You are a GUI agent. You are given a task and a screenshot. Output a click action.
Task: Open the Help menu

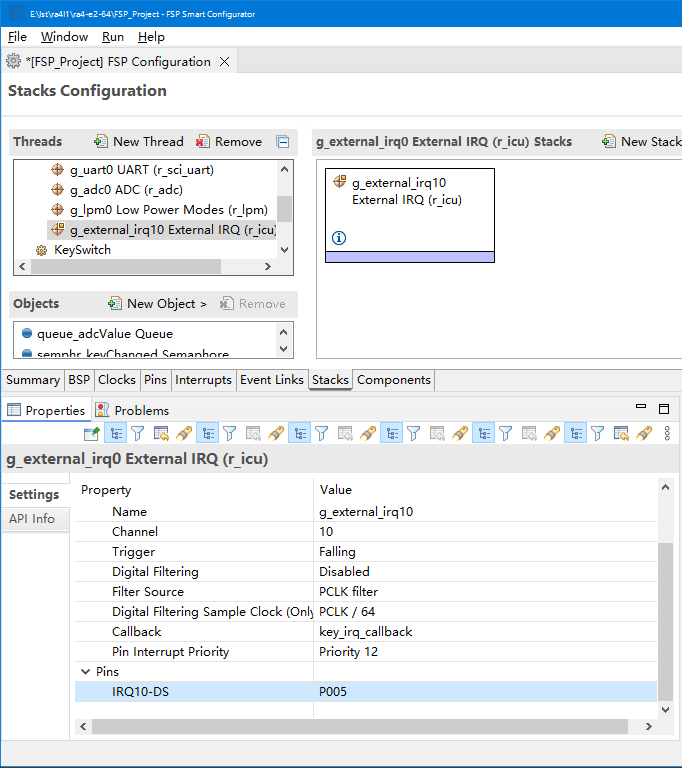pyautogui.click(x=151, y=37)
